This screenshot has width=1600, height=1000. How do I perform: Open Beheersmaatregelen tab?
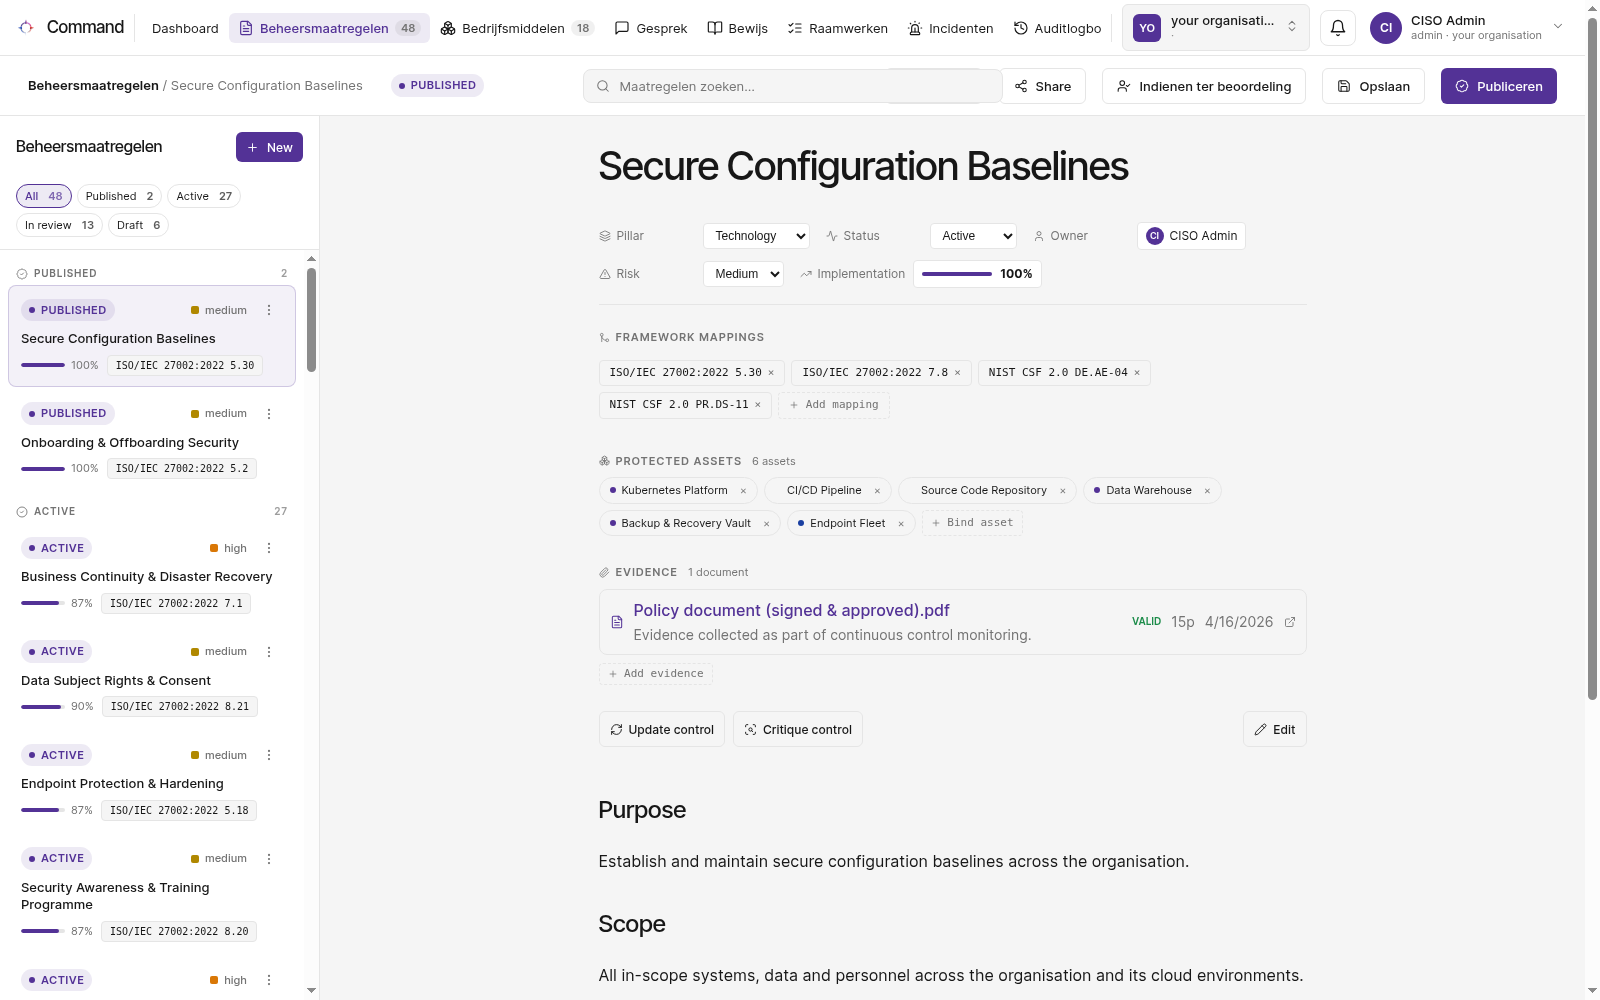(329, 28)
